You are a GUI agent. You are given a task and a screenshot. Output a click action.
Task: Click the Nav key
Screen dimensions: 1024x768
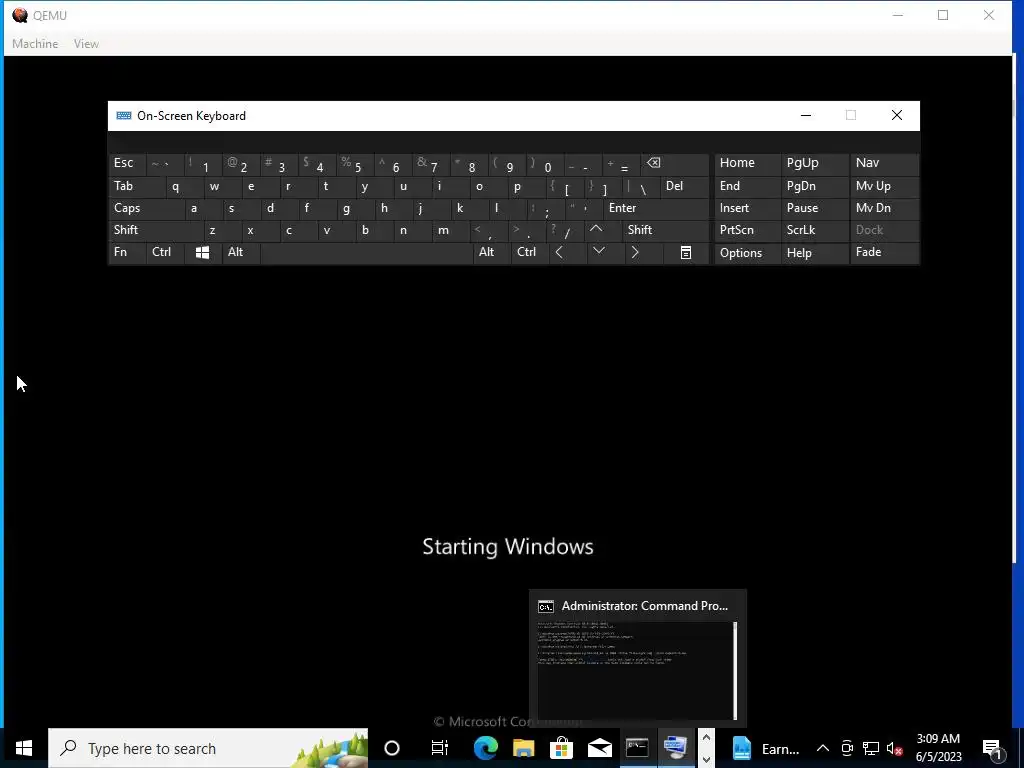[884, 164]
